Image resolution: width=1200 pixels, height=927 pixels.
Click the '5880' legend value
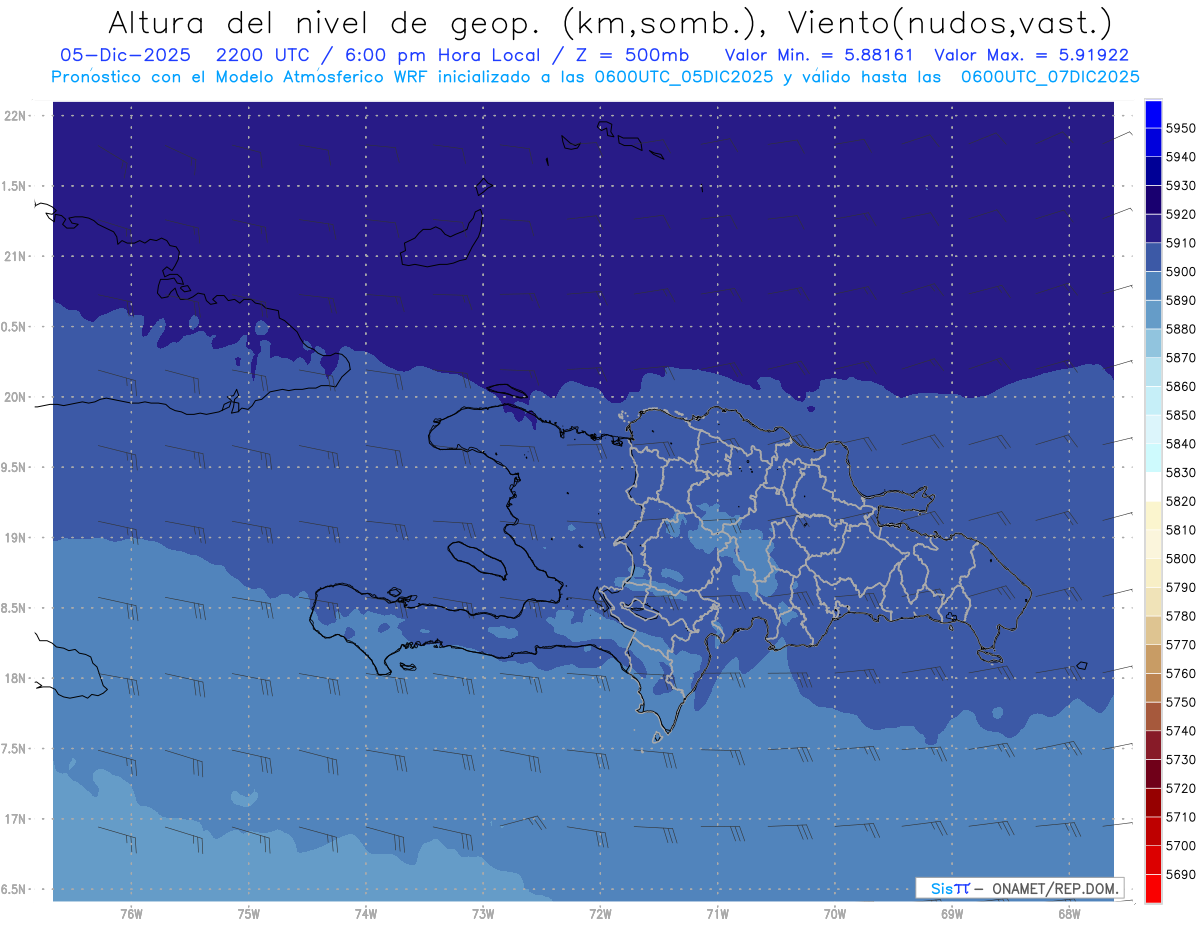1181,329
